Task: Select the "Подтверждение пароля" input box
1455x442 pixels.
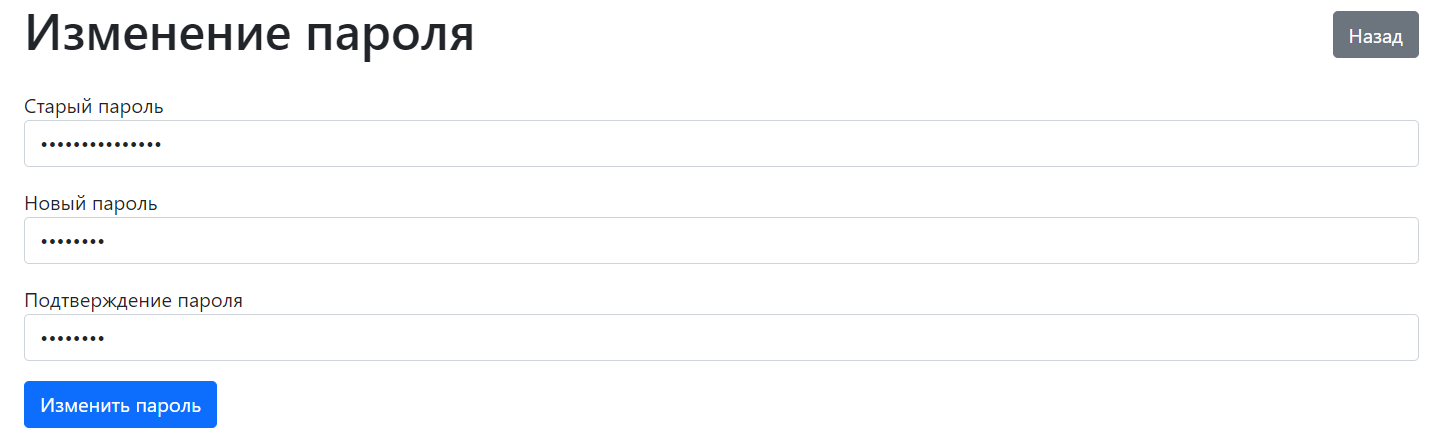Action: tap(720, 338)
